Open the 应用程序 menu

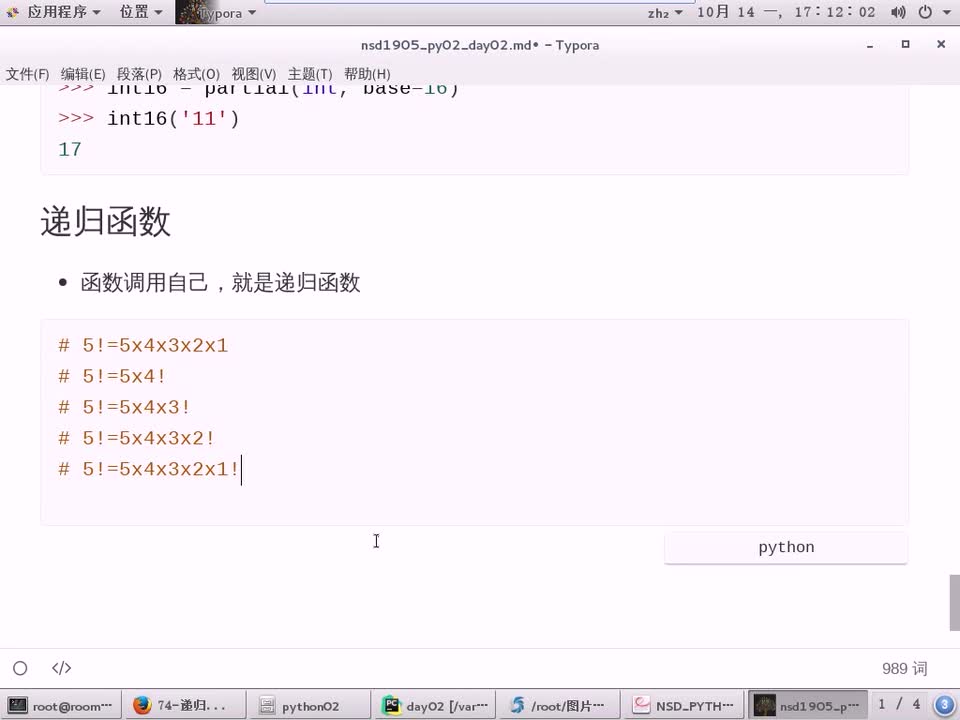click(x=63, y=12)
